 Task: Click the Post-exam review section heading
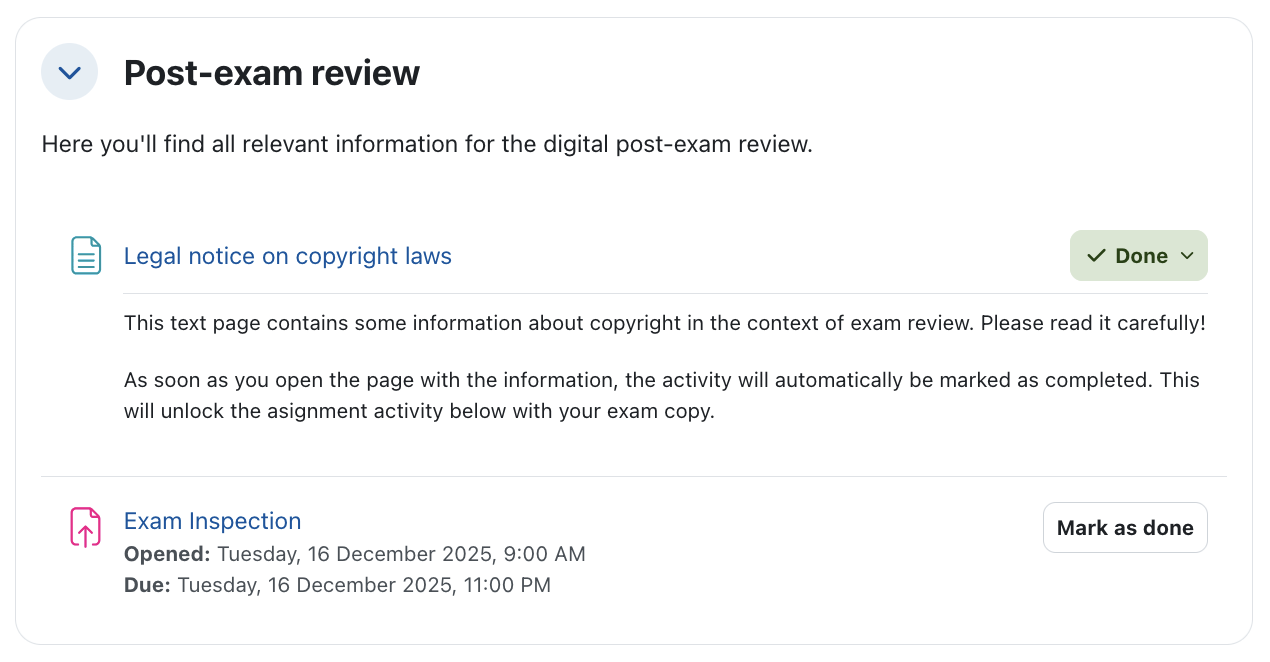coord(271,73)
